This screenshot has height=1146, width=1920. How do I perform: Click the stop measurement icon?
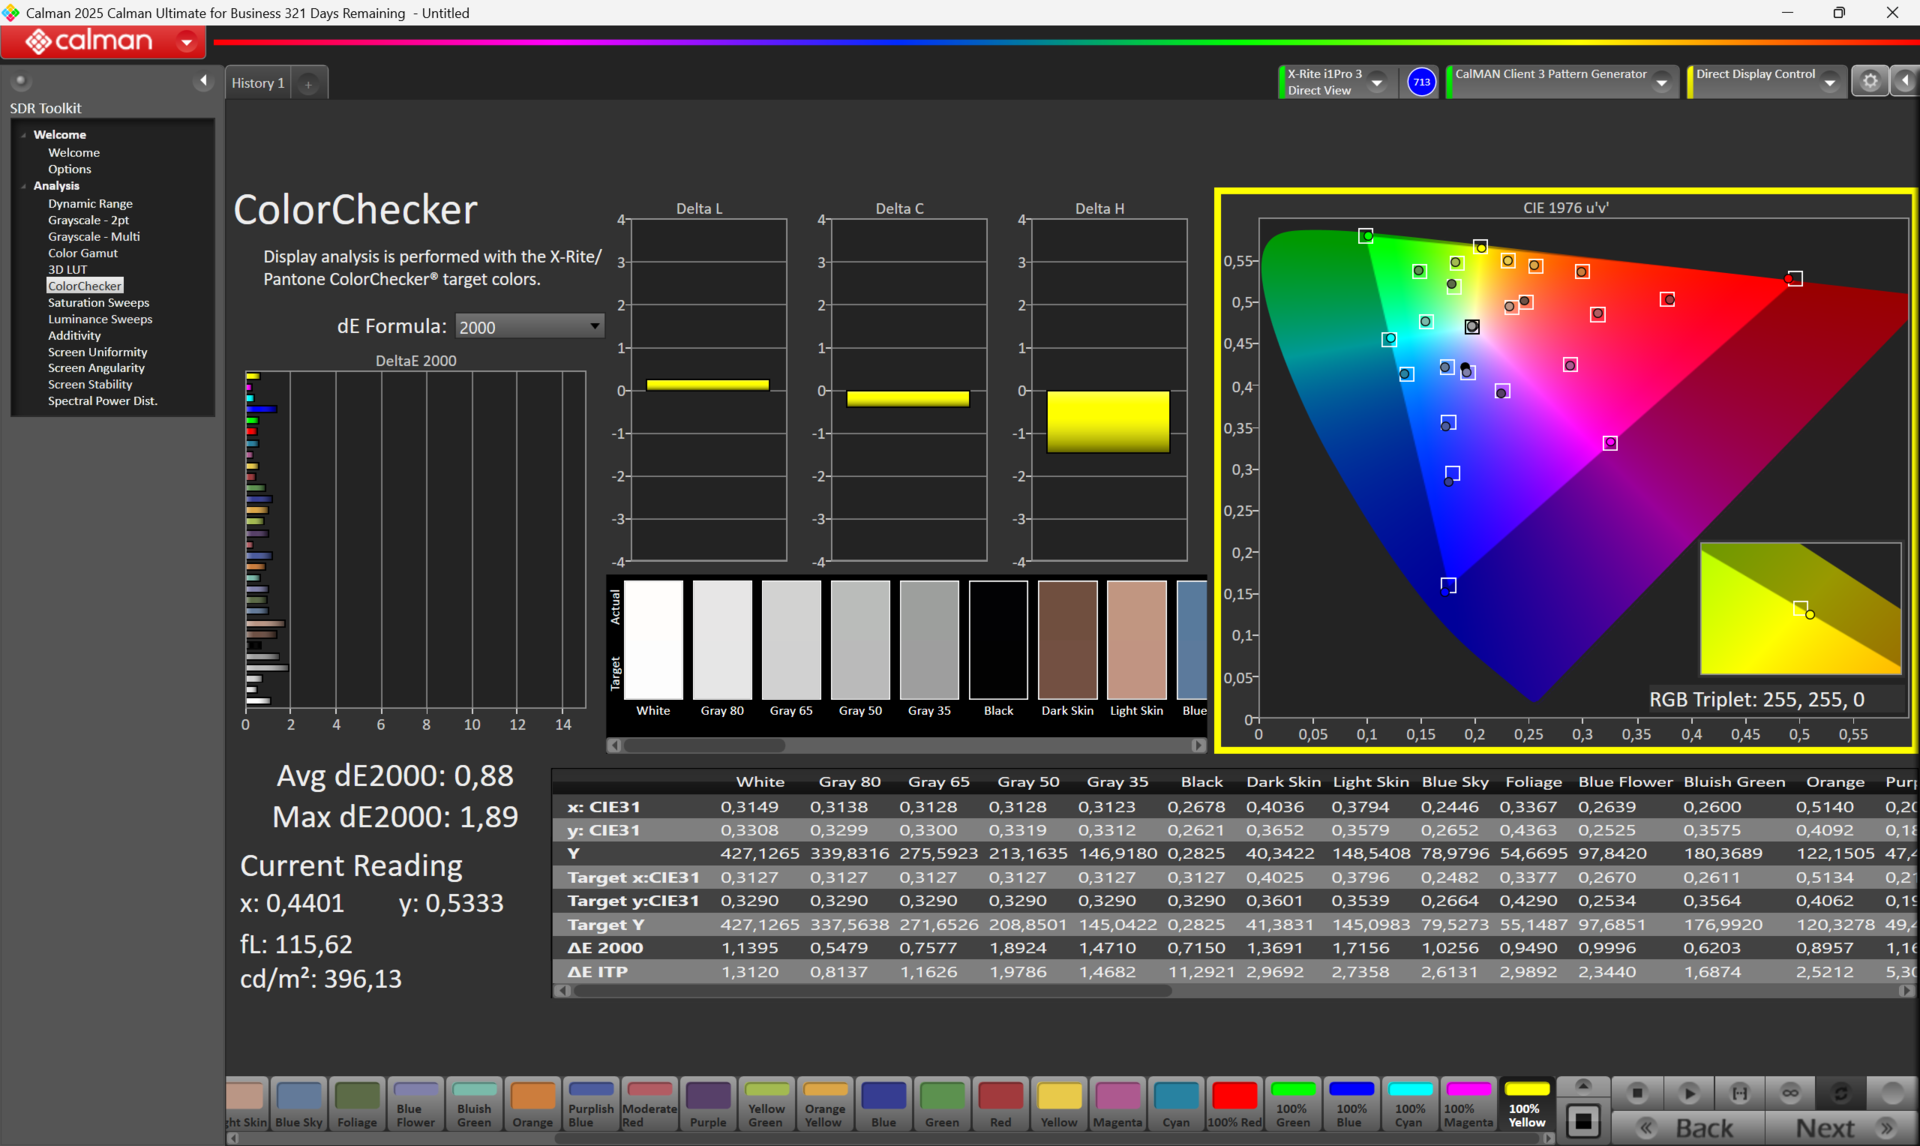[x=1637, y=1093]
